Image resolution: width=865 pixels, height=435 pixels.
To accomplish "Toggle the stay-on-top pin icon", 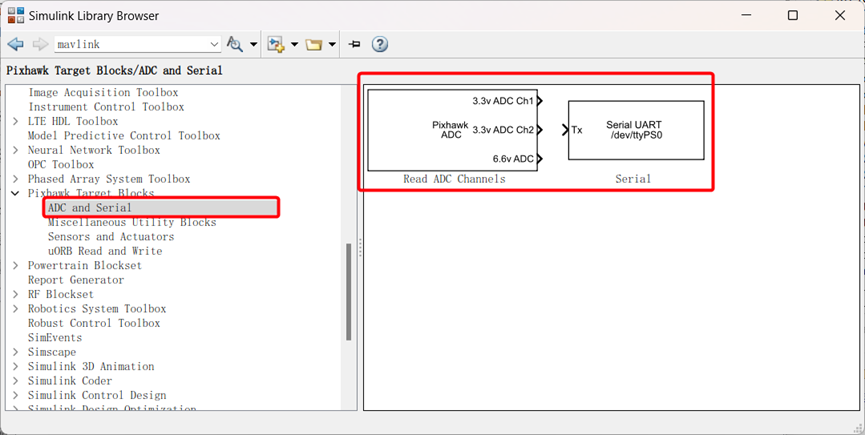I will pyautogui.click(x=355, y=44).
